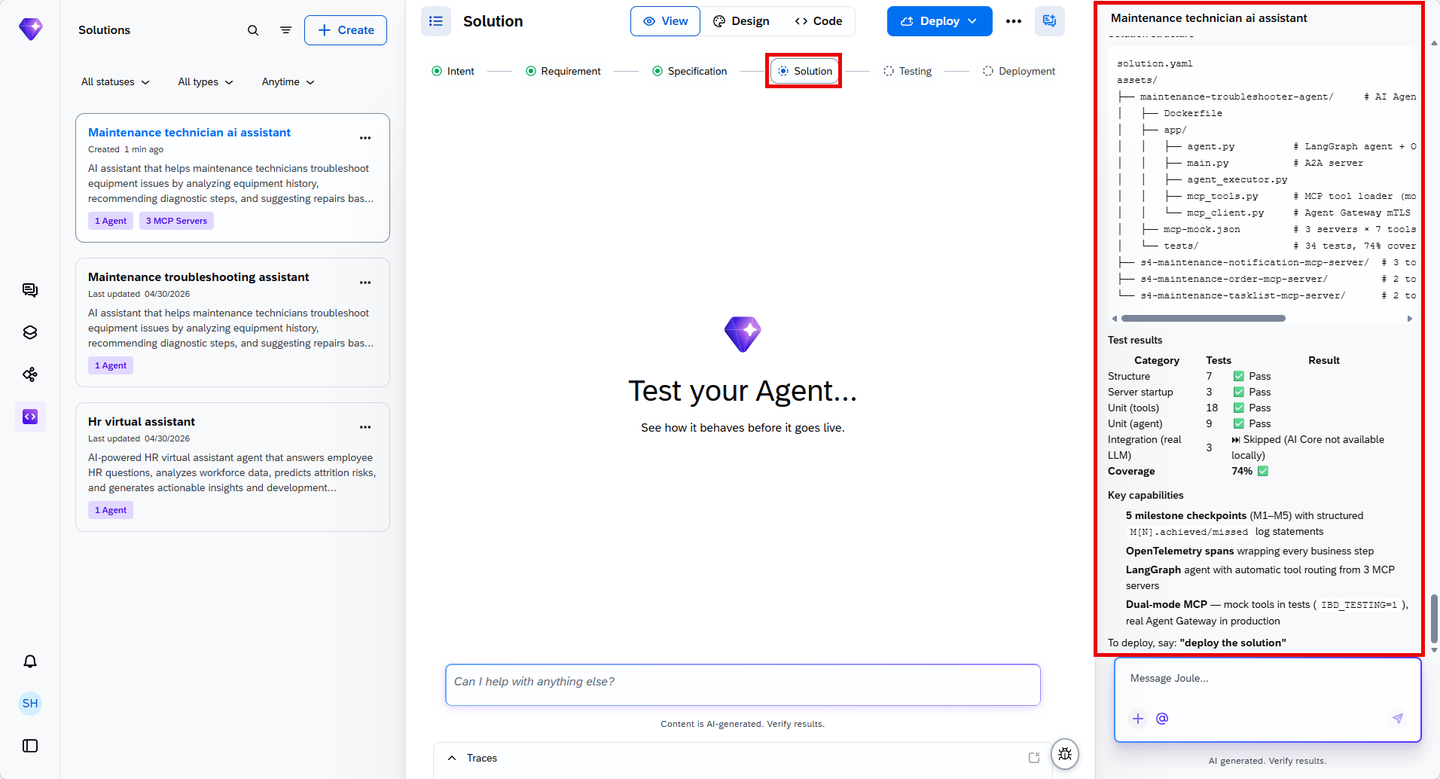
Task: Open the stacked layers sidebar icon
Action: [x=30, y=333]
